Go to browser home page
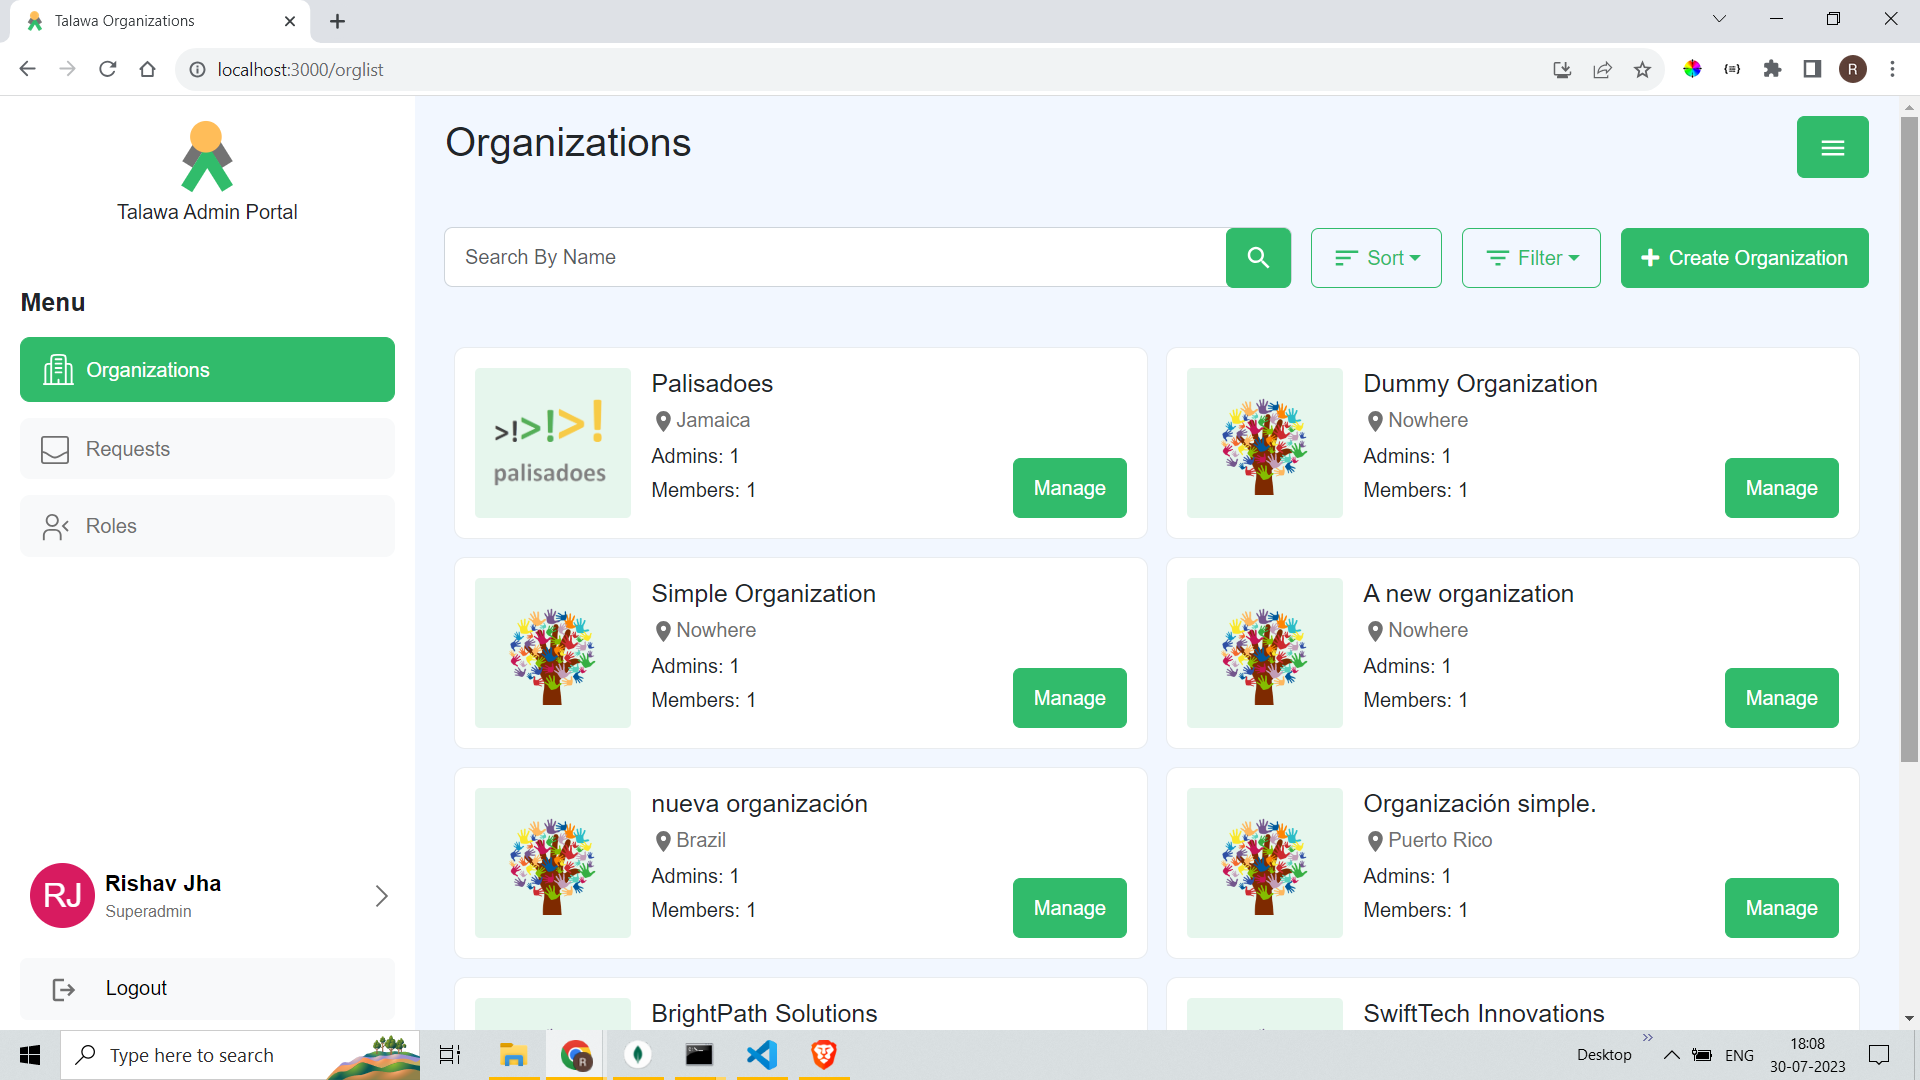Viewport: 1920px width, 1080px height. click(147, 69)
